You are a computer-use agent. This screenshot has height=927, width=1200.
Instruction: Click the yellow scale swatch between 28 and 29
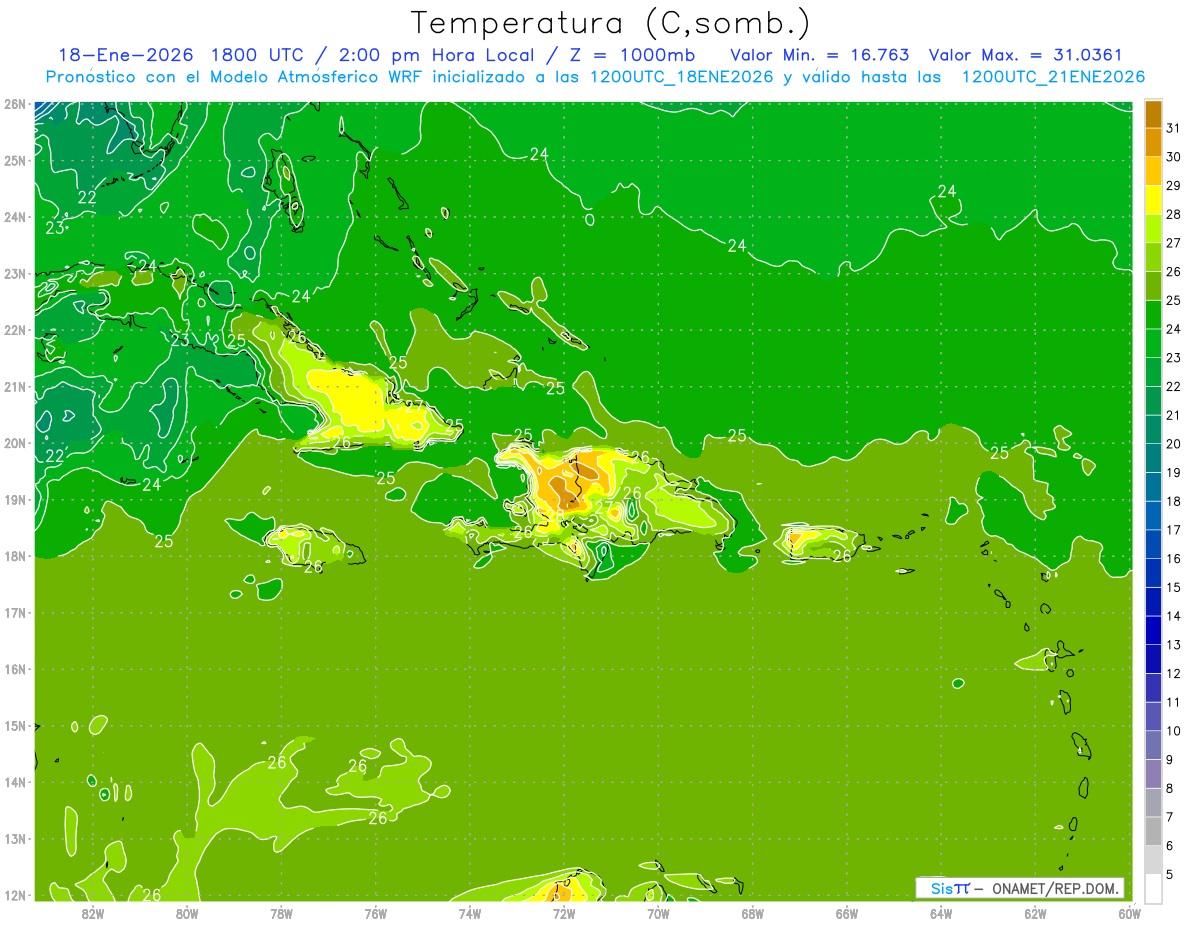(1153, 200)
